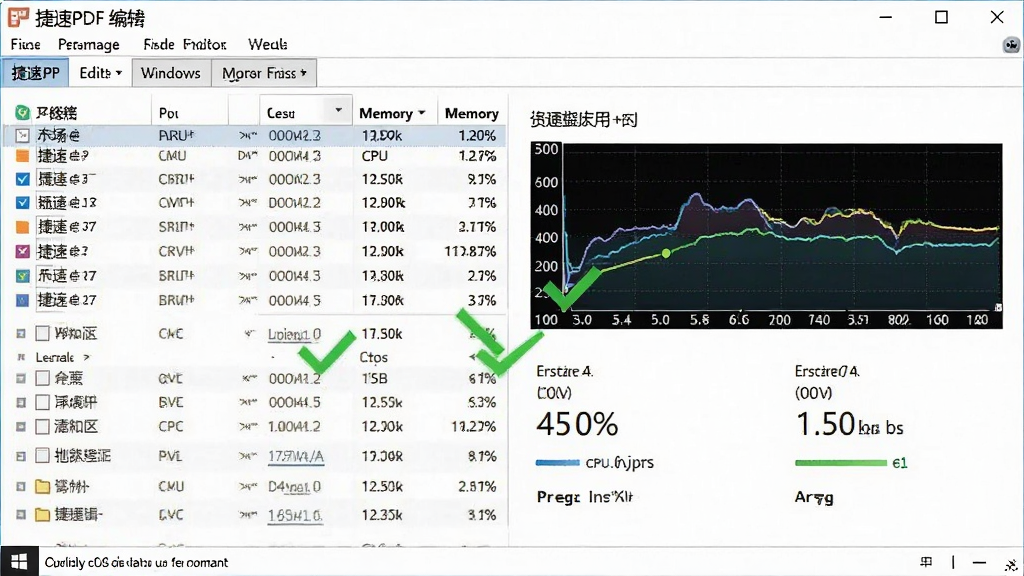The height and width of the screenshot is (576, 1024).
Task: Click the blue icon in the 17.80k row
Action: [x=23, y=300]
